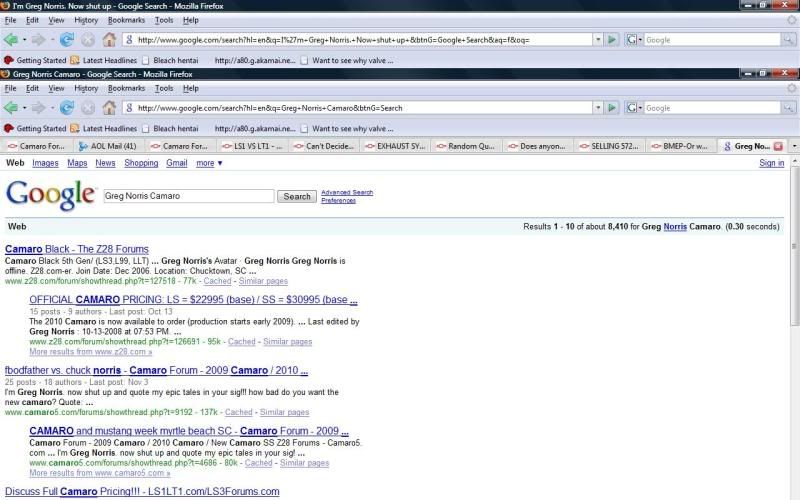The width and height of the screenshot is (800, 500).
Task: Click the Sign in link
Action: (x=771, y=163)
